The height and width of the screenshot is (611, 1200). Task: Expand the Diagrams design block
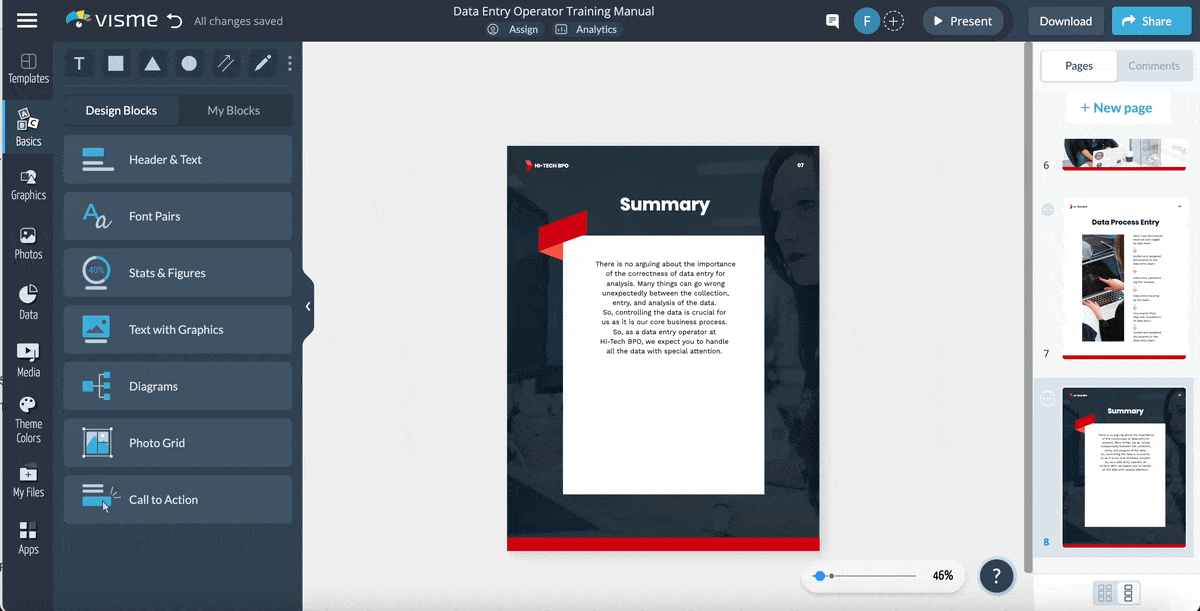pos(178,386)
